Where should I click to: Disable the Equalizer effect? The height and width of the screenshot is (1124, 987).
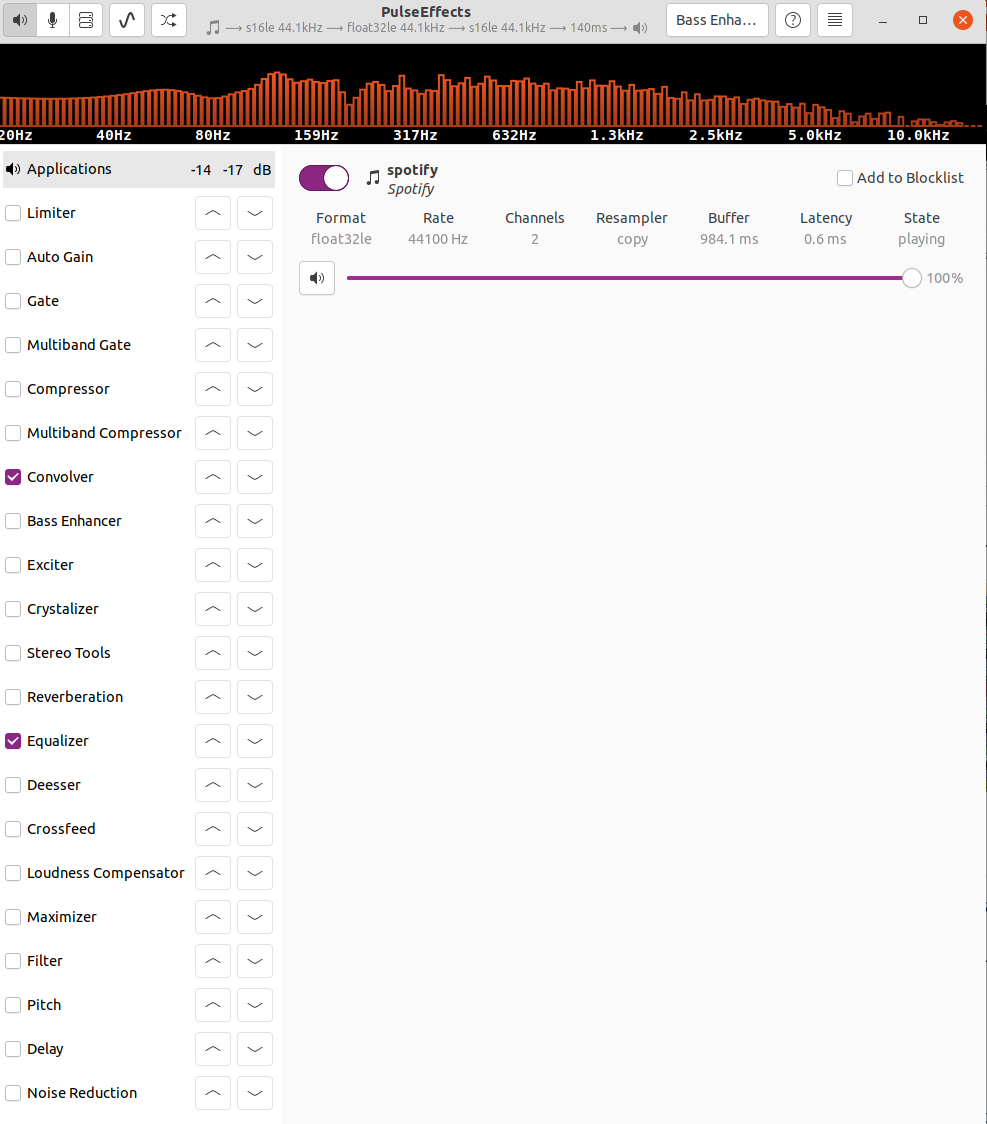13,741
